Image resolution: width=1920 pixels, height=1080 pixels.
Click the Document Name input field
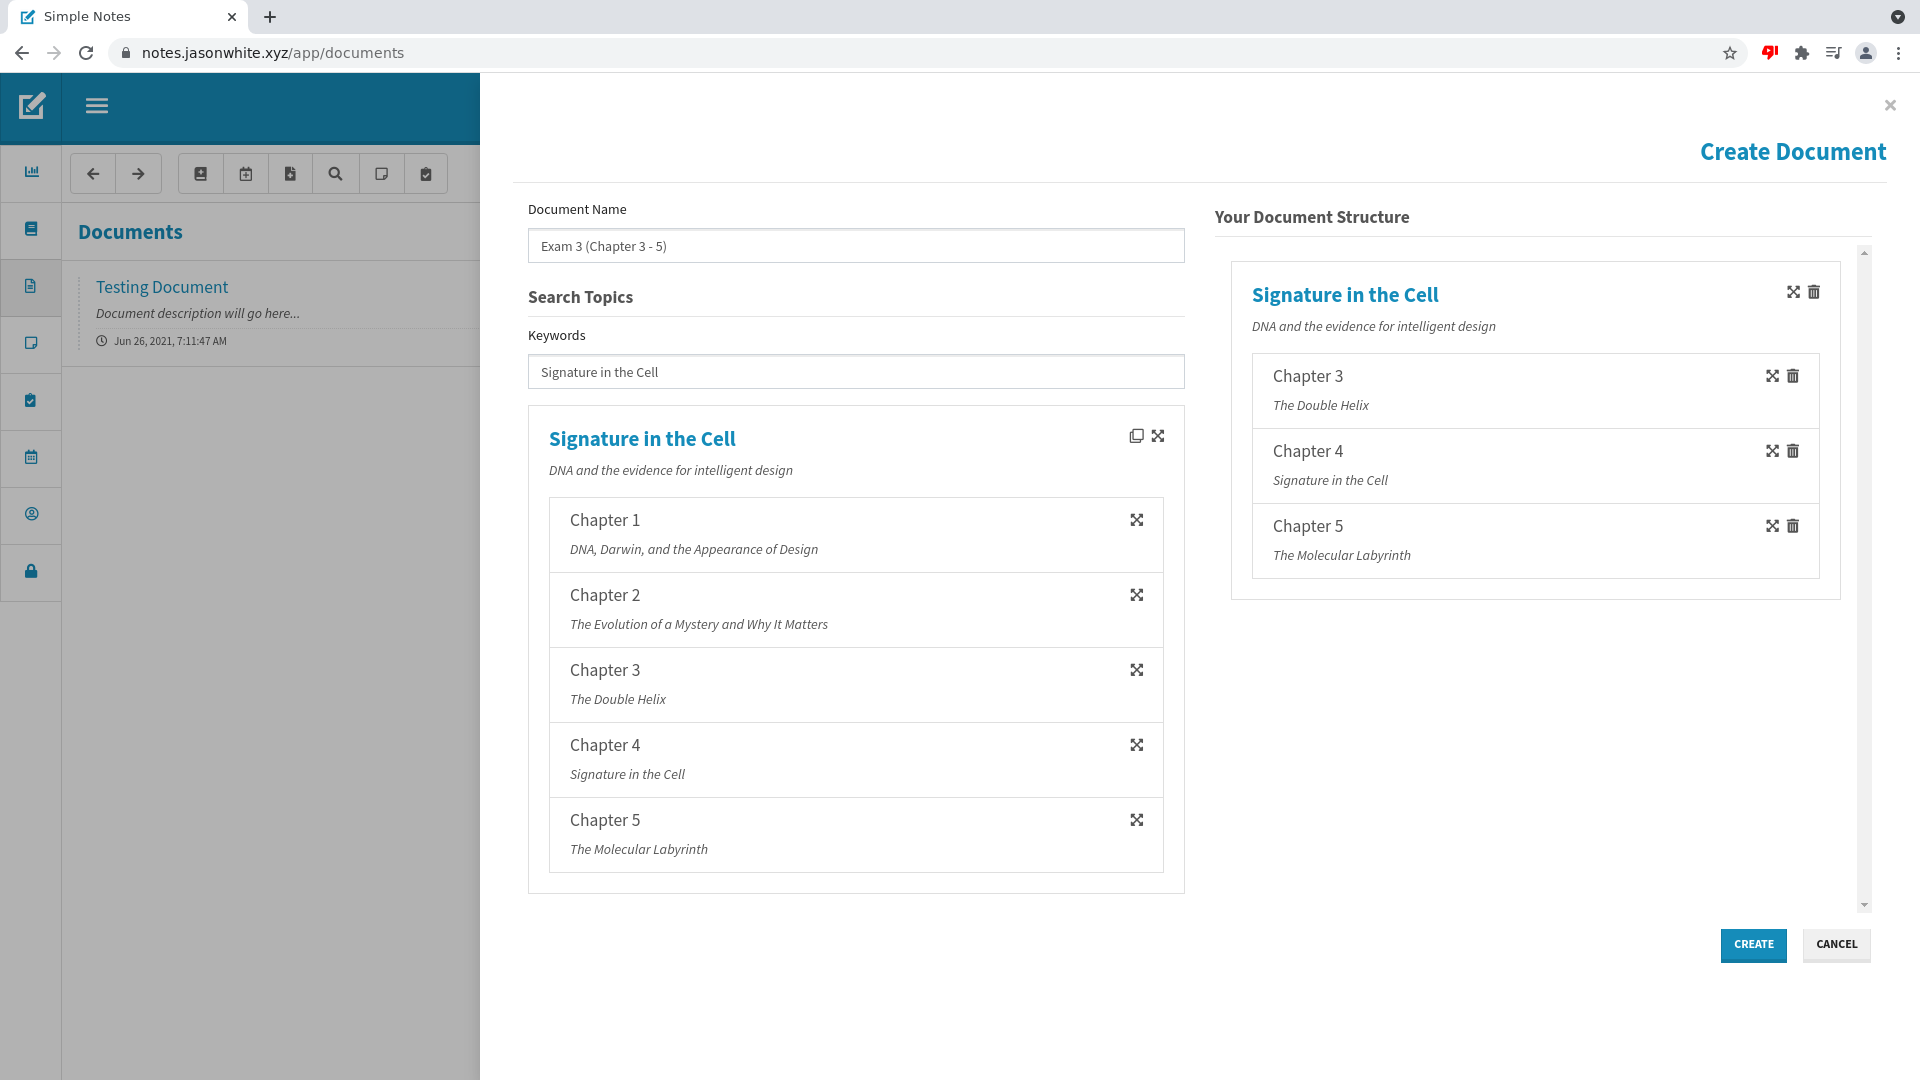pyautogui.click(x=856, y=246)
